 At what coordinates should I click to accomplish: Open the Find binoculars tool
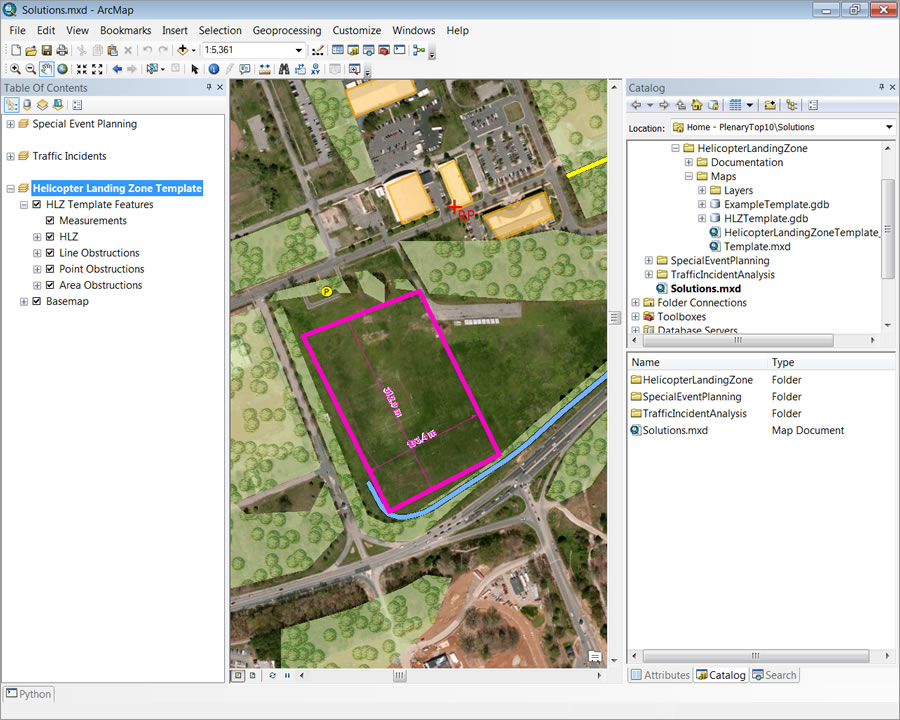(284, 69)
